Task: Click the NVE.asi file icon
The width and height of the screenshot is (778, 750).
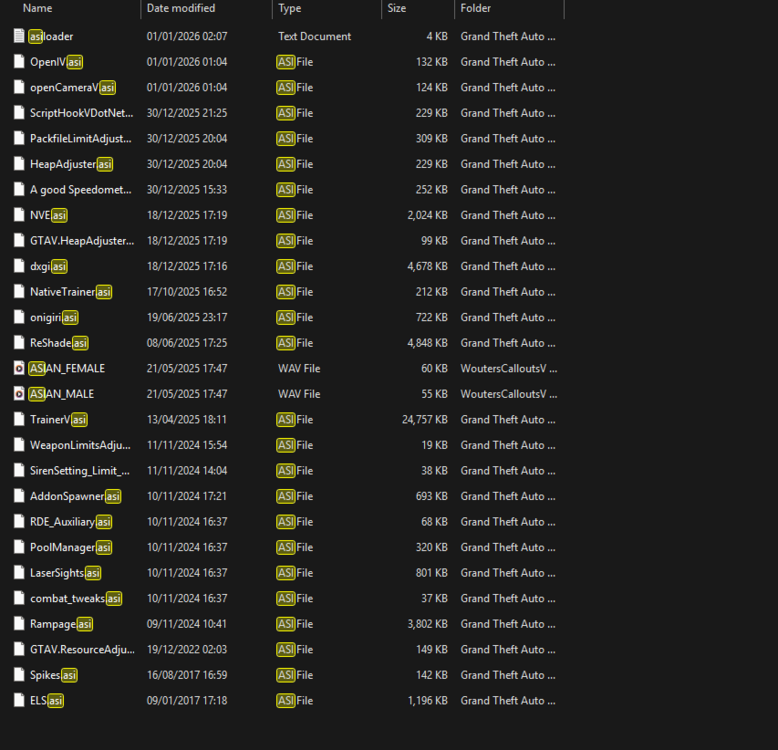Action: (19, 215)
